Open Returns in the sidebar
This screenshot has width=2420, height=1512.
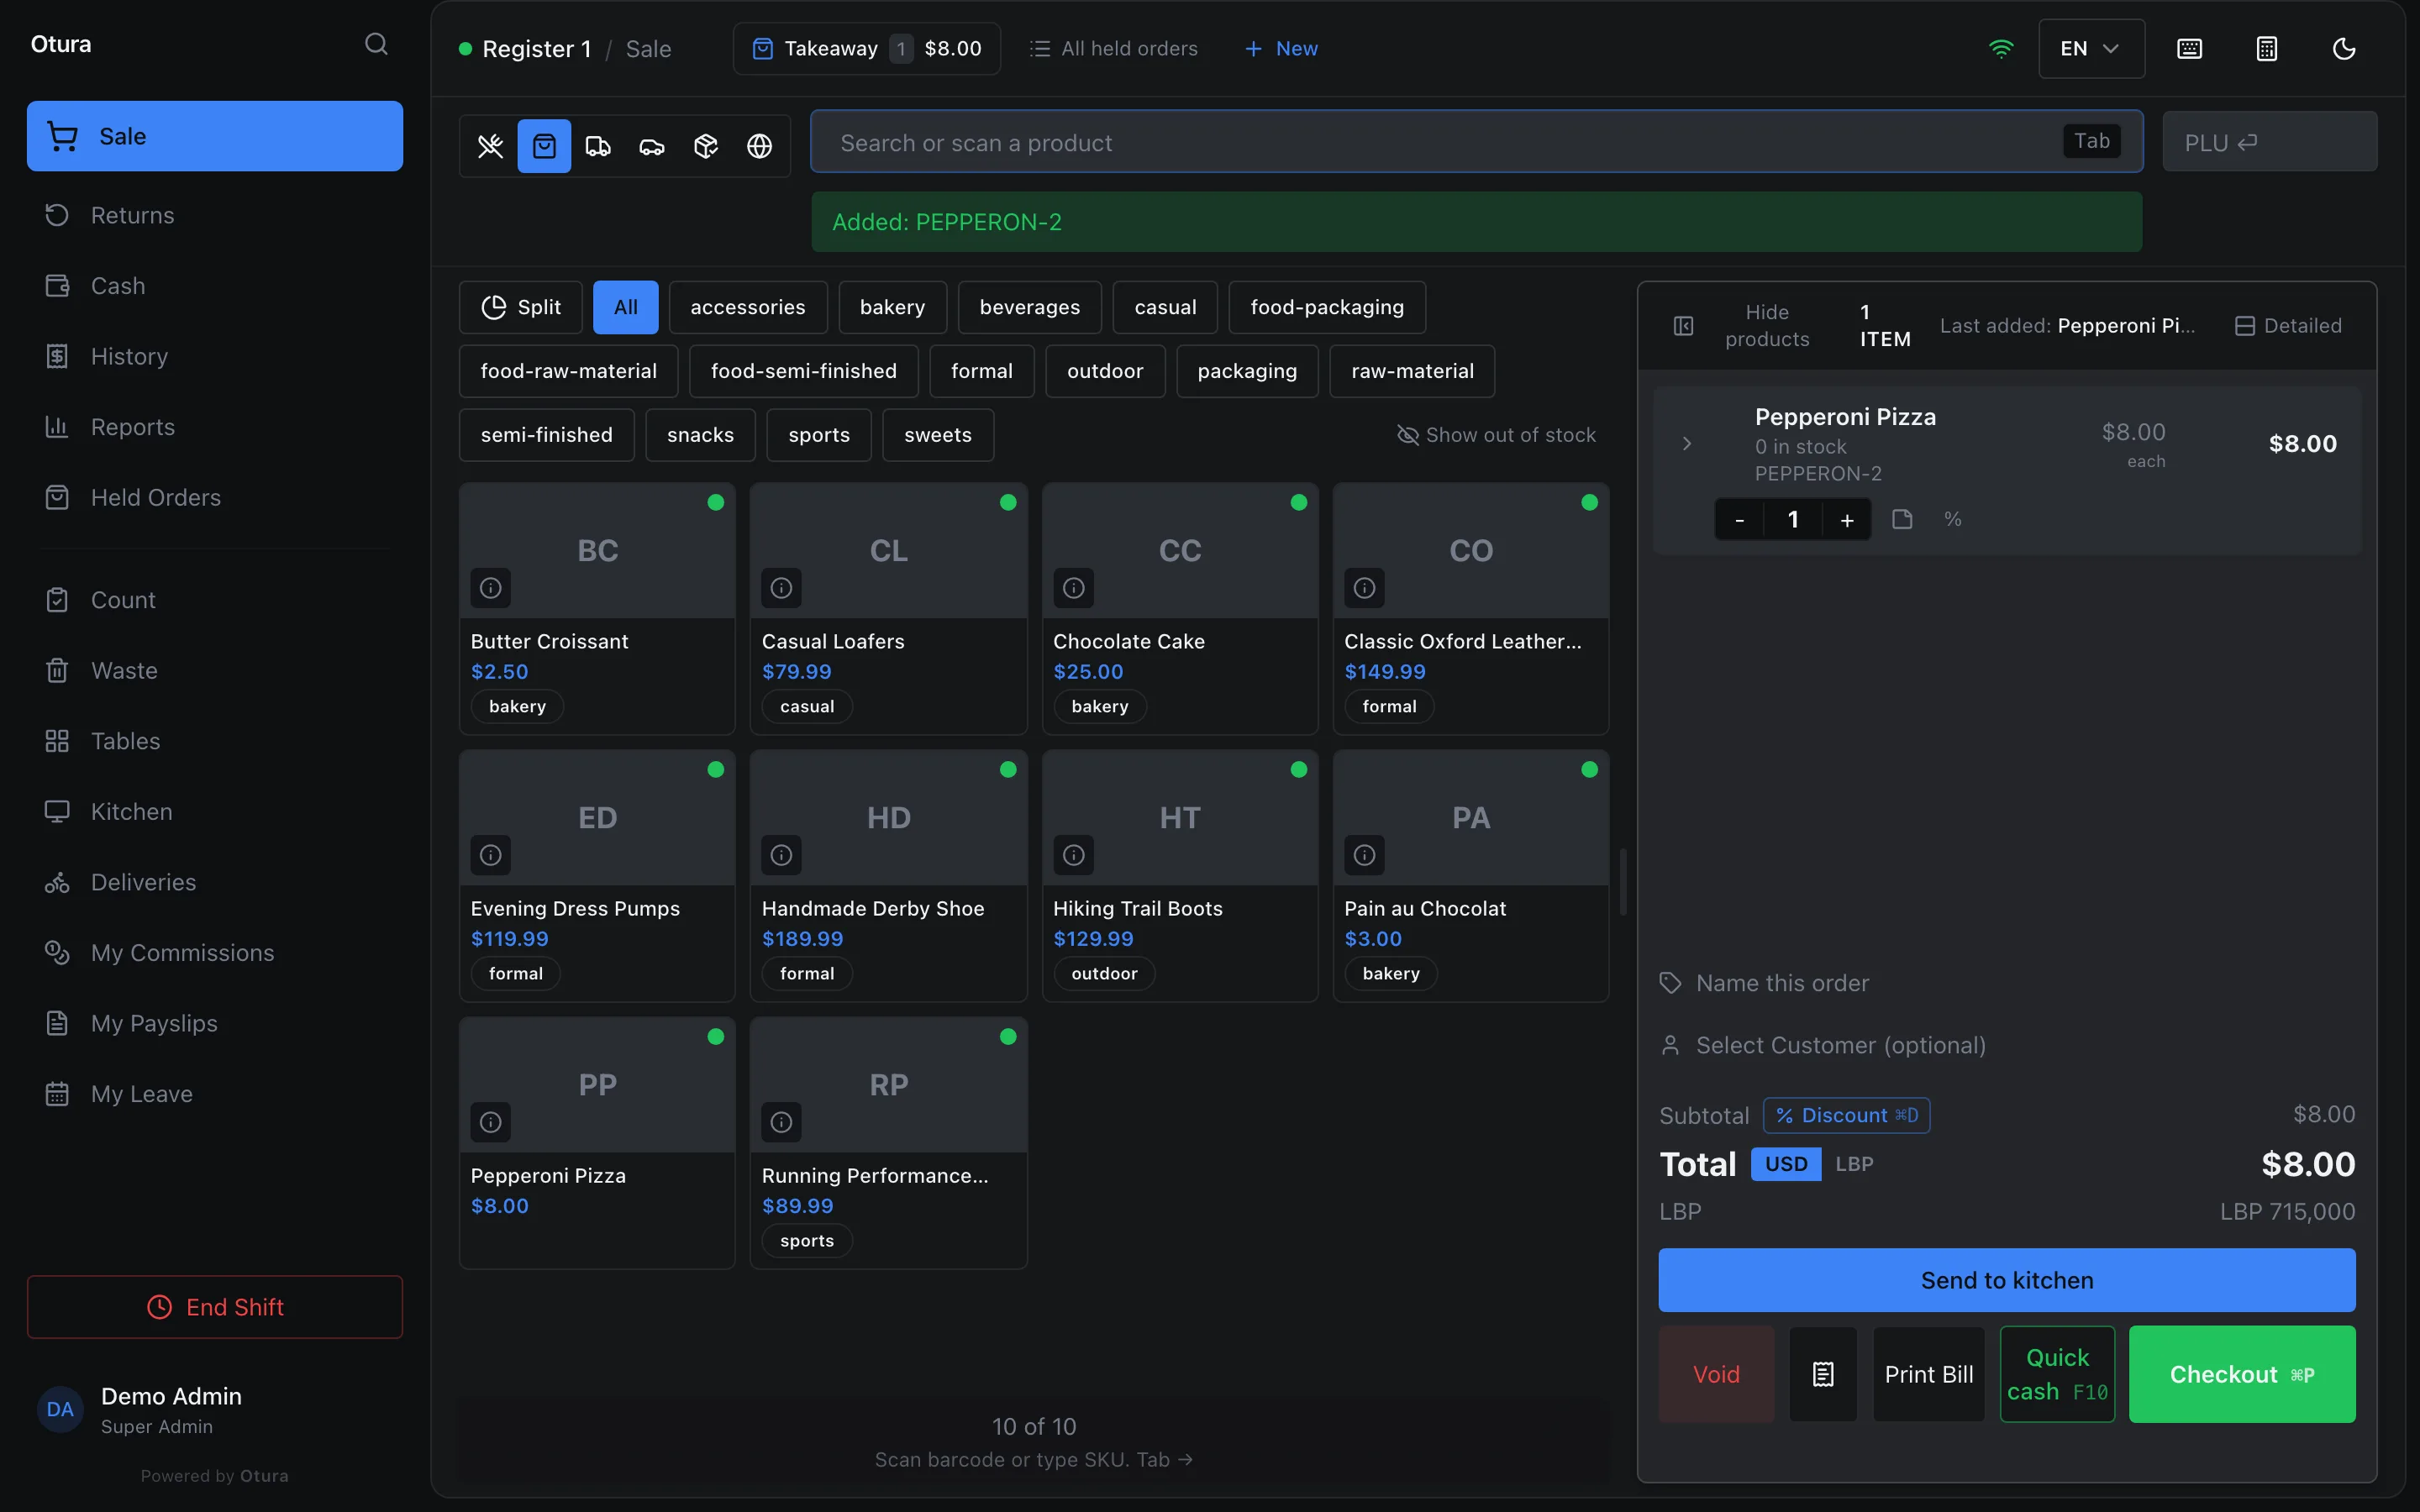pyautogui.click(x=214, y=215)
